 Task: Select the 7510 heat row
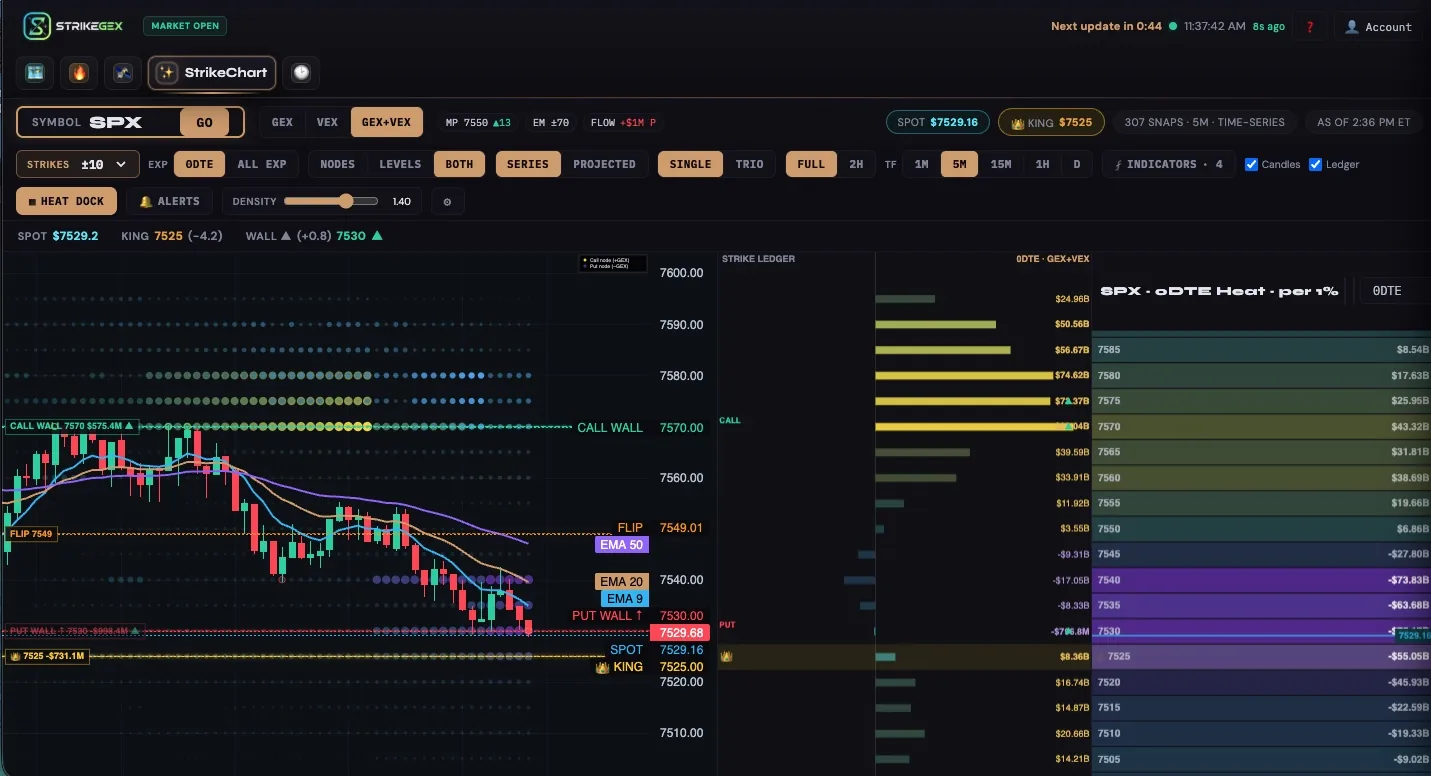pyautogui.click(x=1262, y=733)
